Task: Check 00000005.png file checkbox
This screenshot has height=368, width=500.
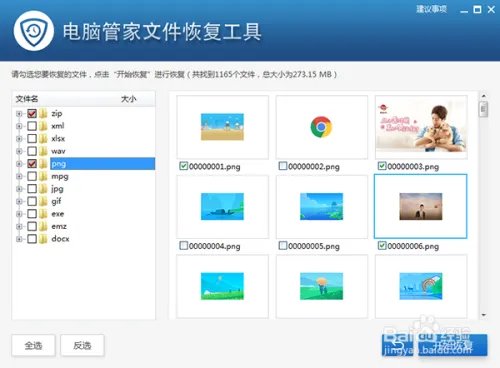Action: point(283,246)
